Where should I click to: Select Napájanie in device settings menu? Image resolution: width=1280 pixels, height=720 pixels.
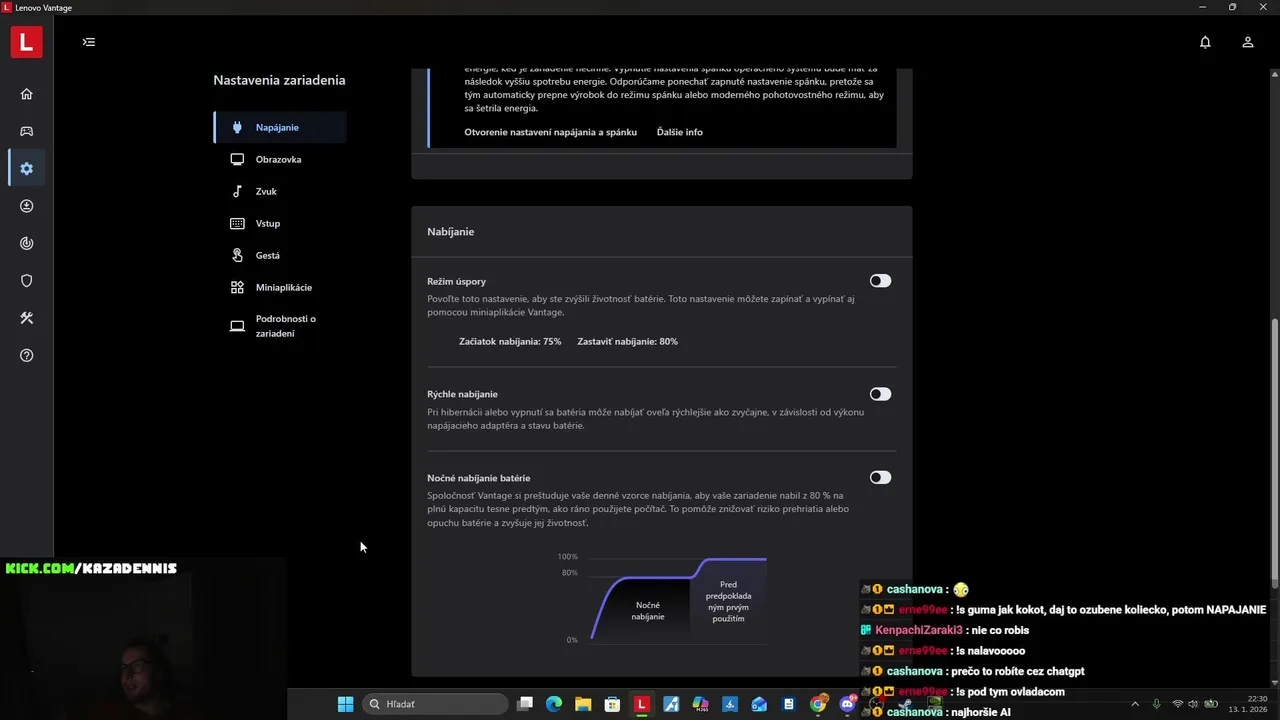[x=280, y=127]
